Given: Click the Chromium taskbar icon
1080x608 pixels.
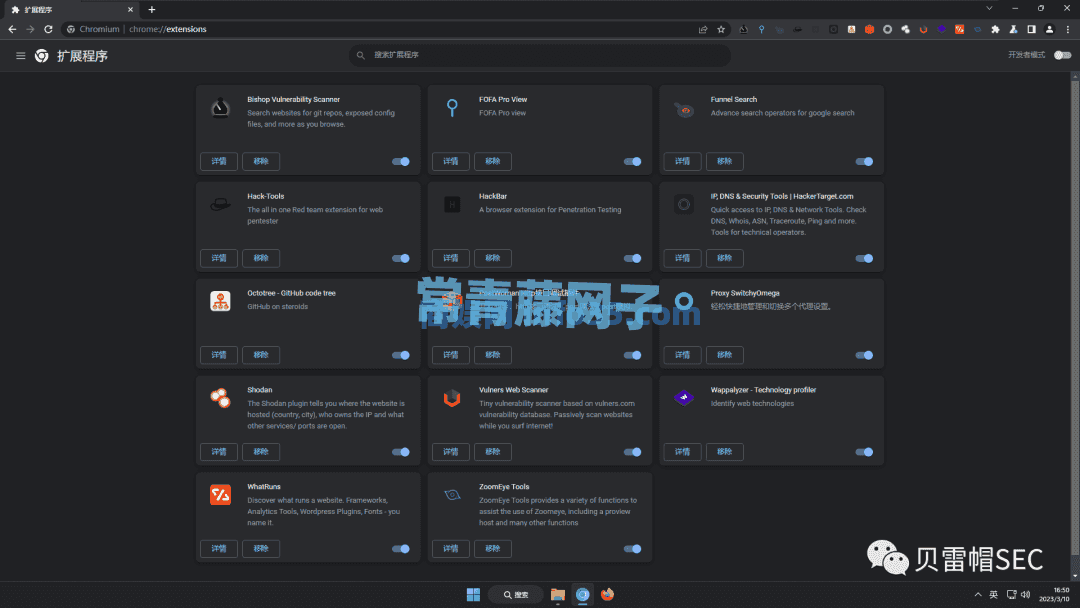Looking at the screenshot, I should (583, 595).
